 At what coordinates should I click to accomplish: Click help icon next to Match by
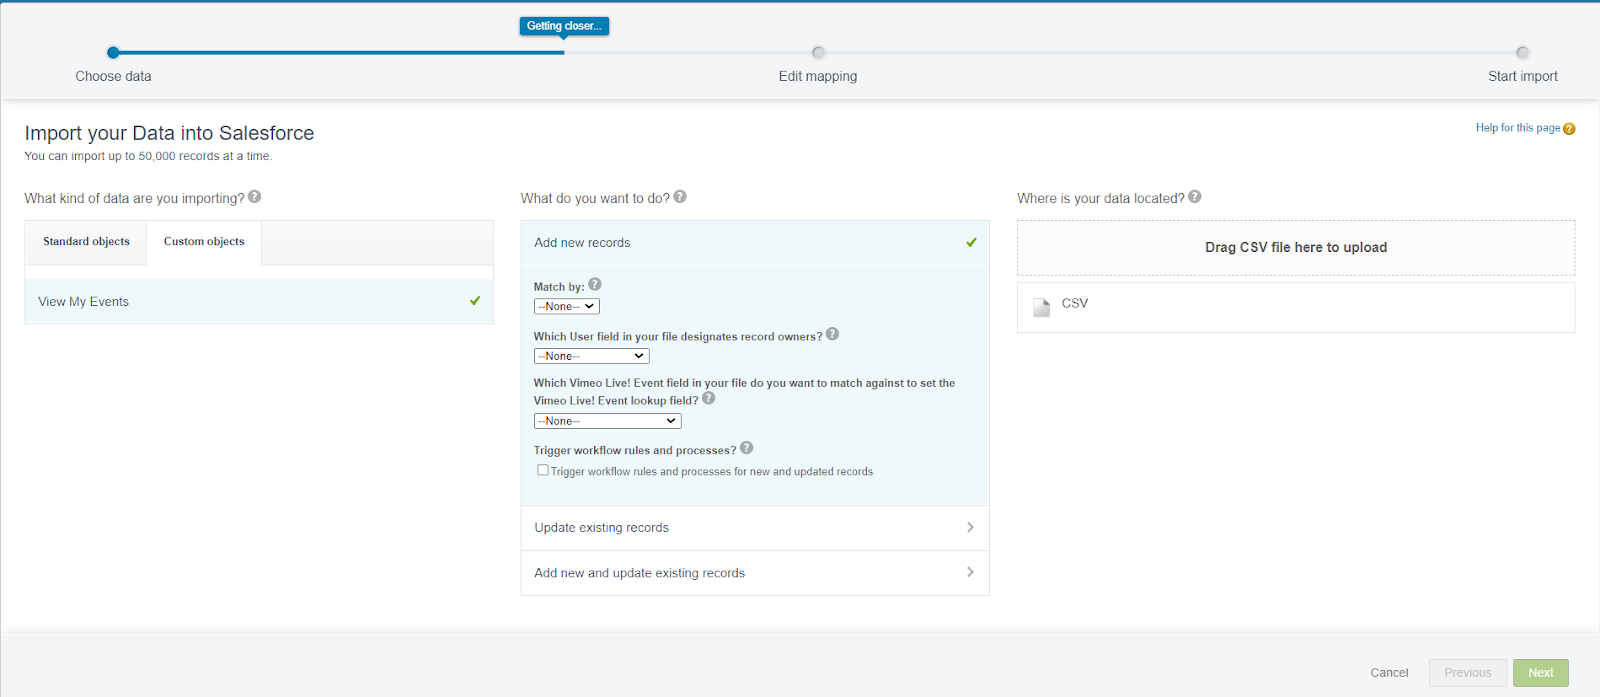tap(595, 285)
